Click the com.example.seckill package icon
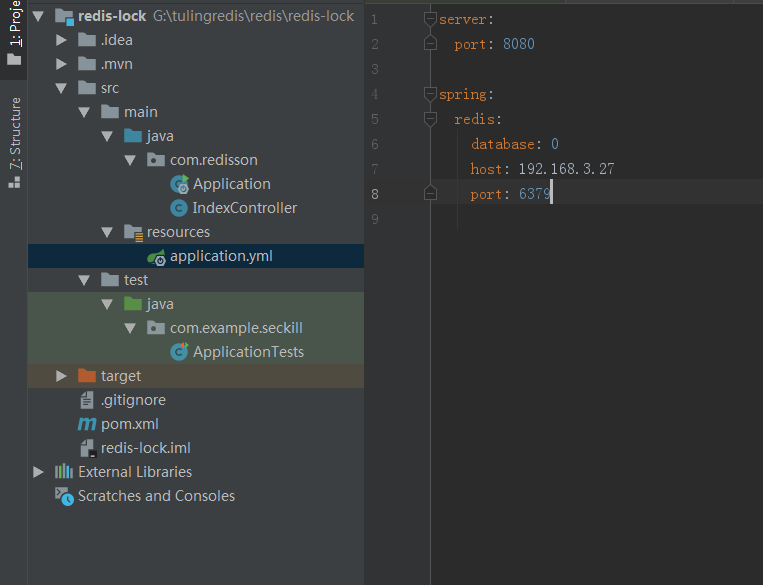Viewport: 763px width, 585px height. (x=156, y=328)
